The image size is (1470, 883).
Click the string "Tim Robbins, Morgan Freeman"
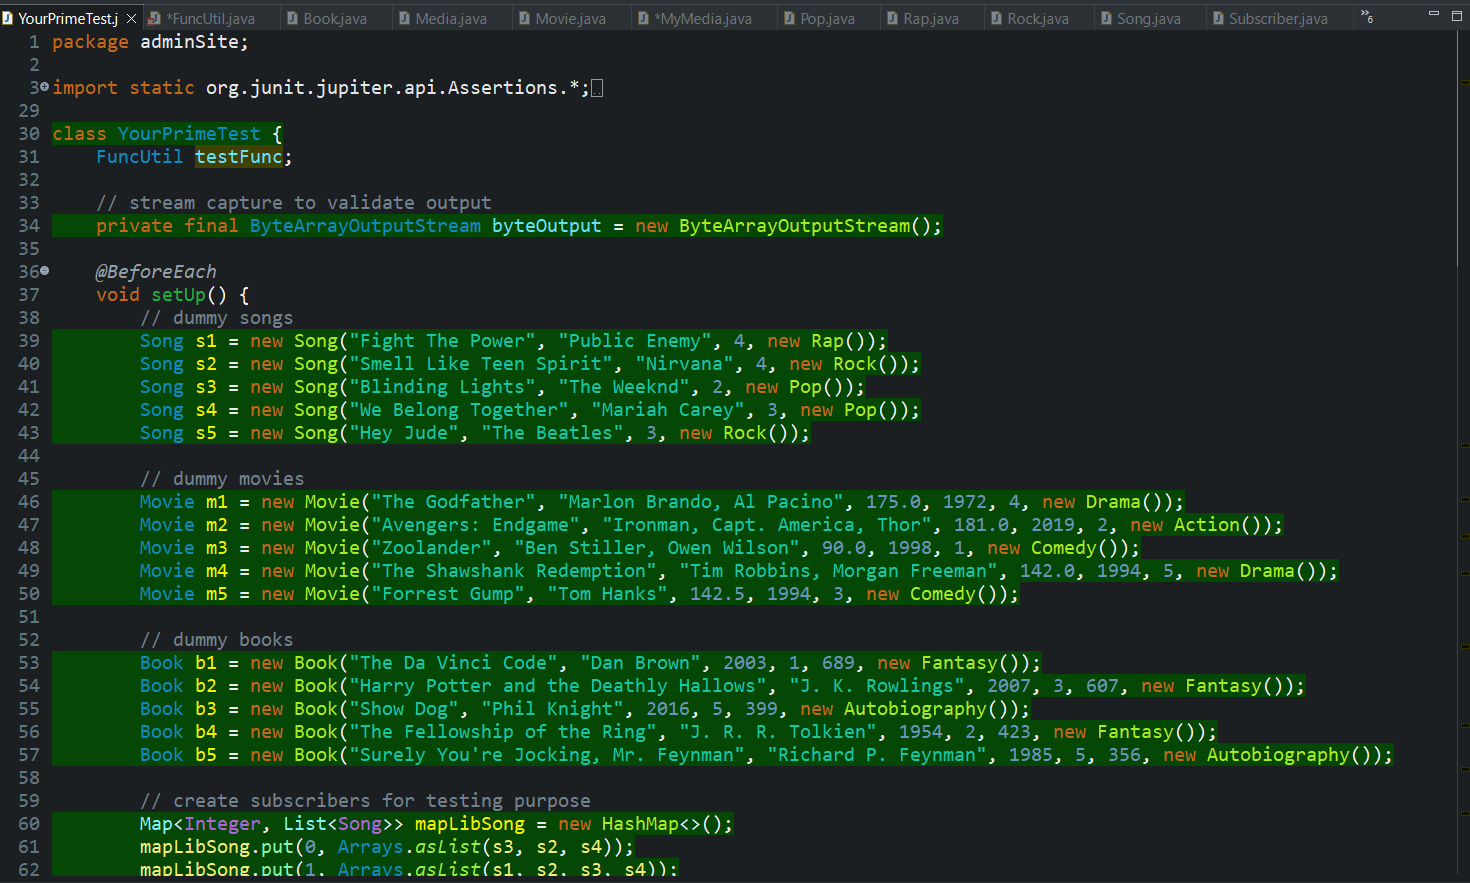pos(838,571)
